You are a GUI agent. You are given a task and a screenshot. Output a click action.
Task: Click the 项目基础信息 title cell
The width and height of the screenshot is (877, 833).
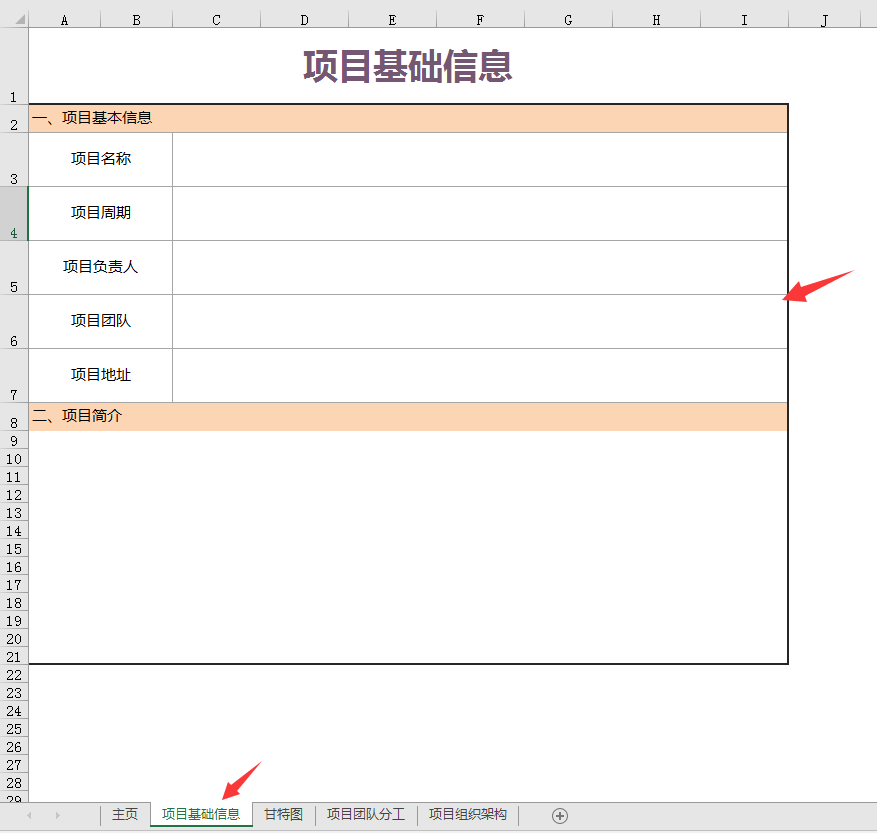point(405,65)
